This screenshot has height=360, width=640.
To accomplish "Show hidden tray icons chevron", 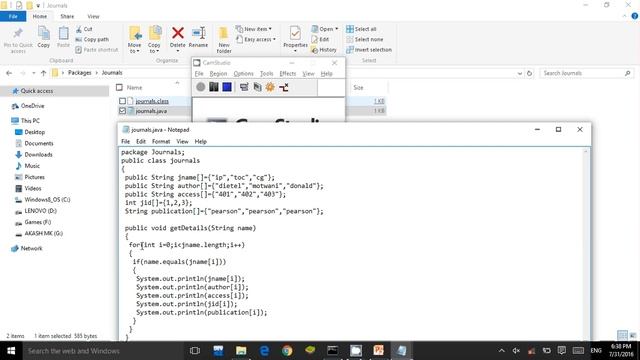I will pos(502,351).
